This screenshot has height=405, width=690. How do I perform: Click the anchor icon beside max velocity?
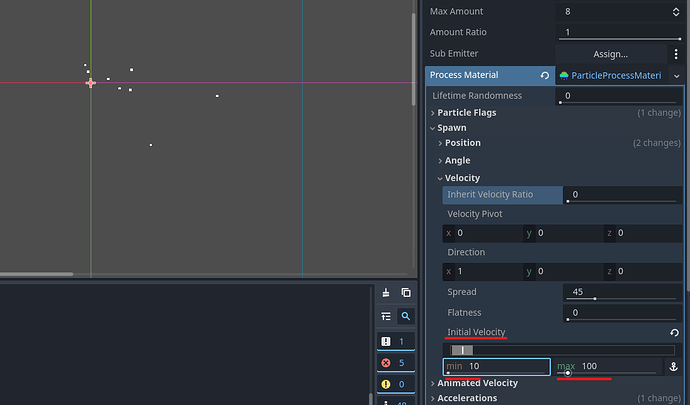pyautogui.click(x=673, y=367)
